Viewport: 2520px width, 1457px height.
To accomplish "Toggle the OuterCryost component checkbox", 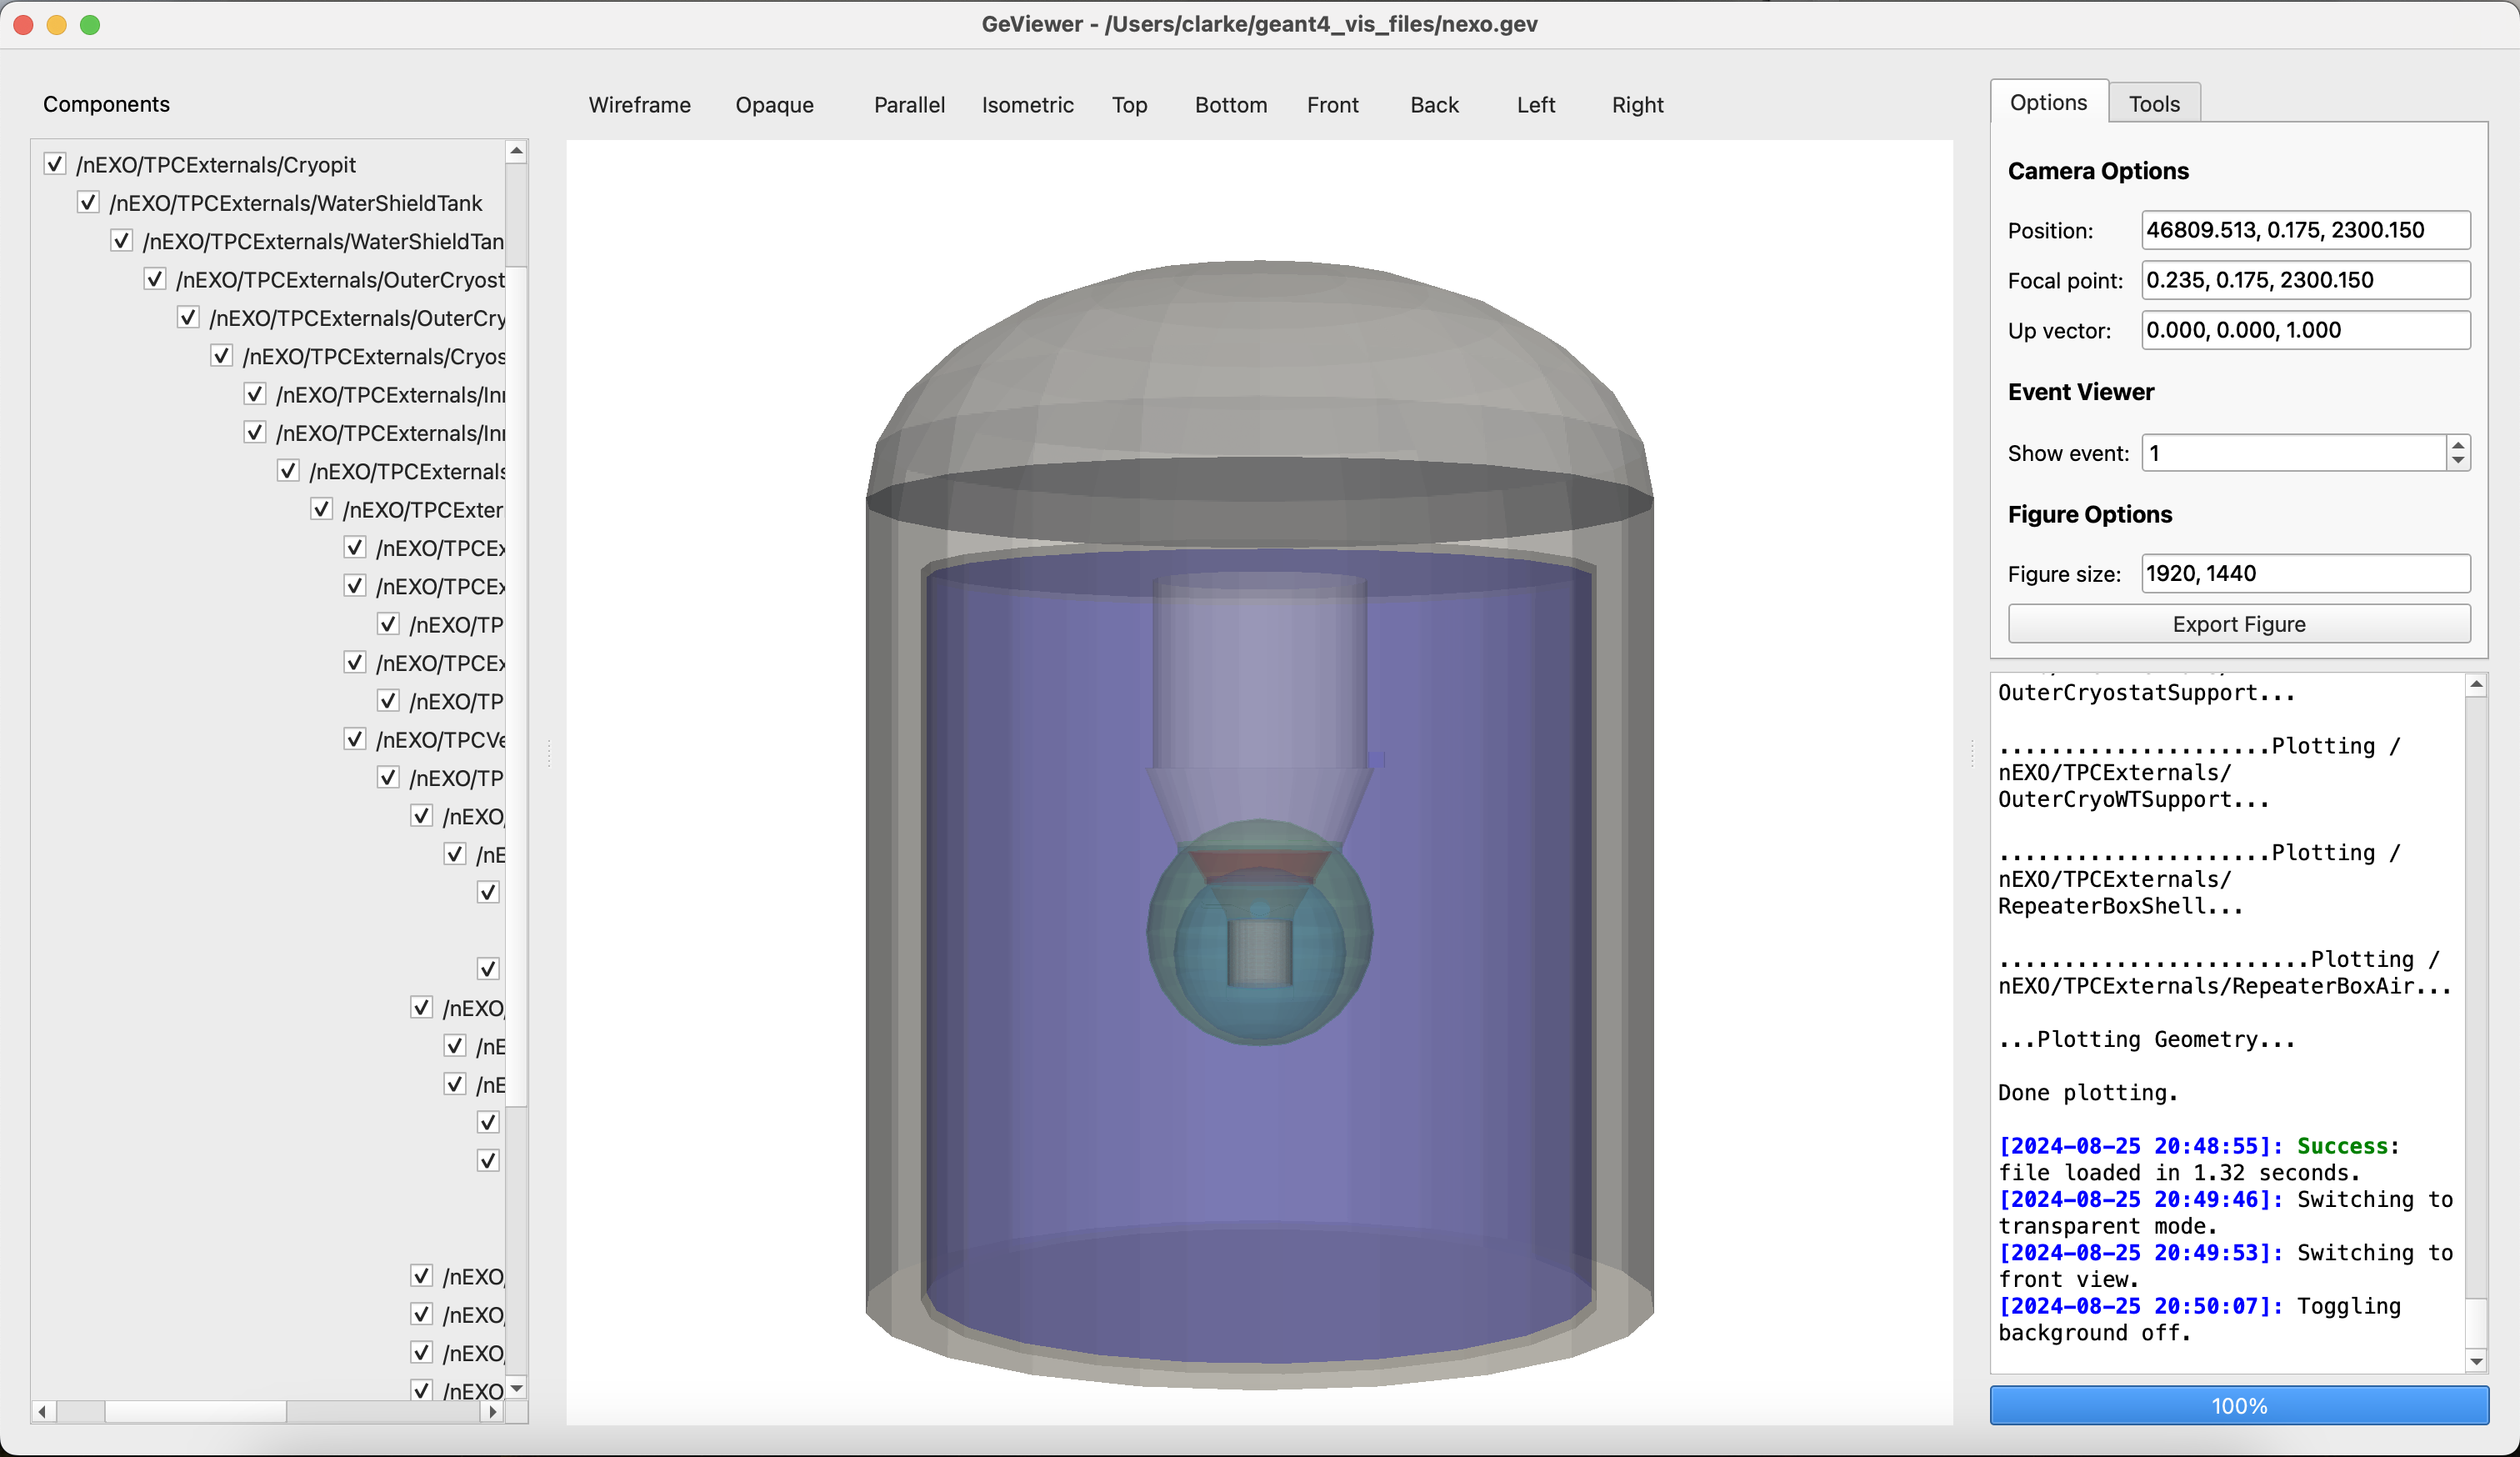I will pos(155,279).
